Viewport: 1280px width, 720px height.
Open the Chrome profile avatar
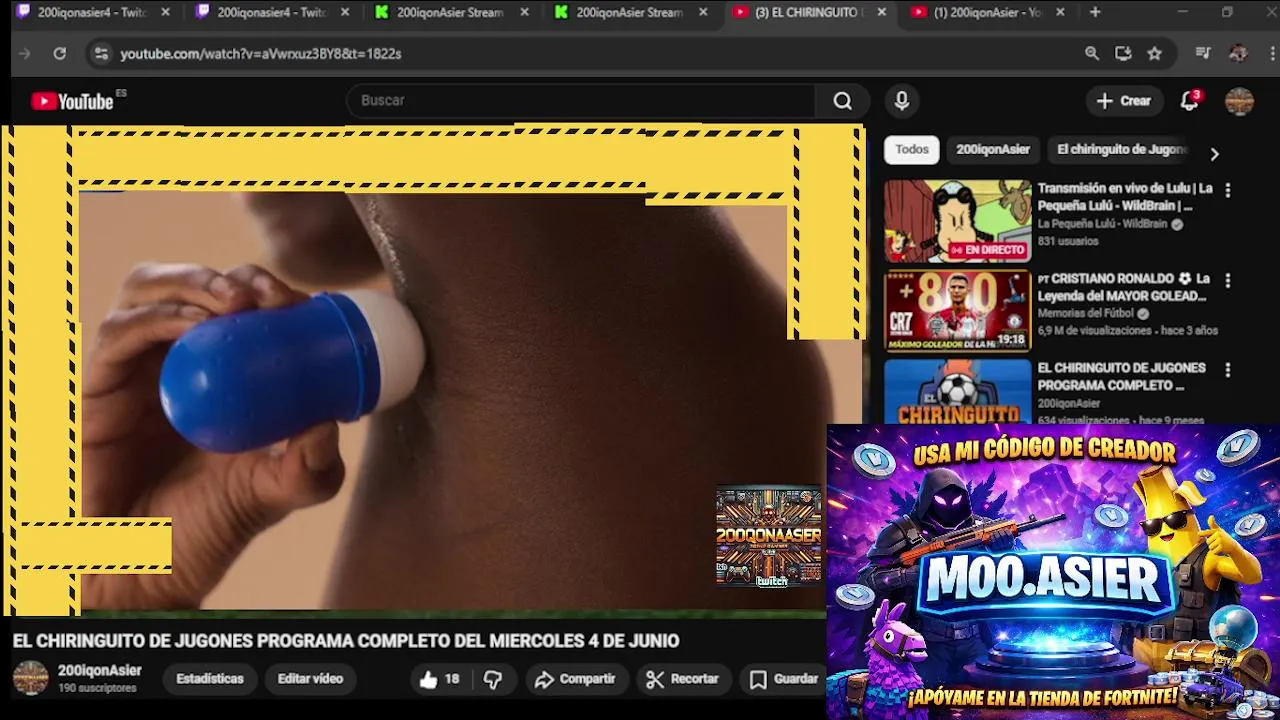[x=1238, y=54]
